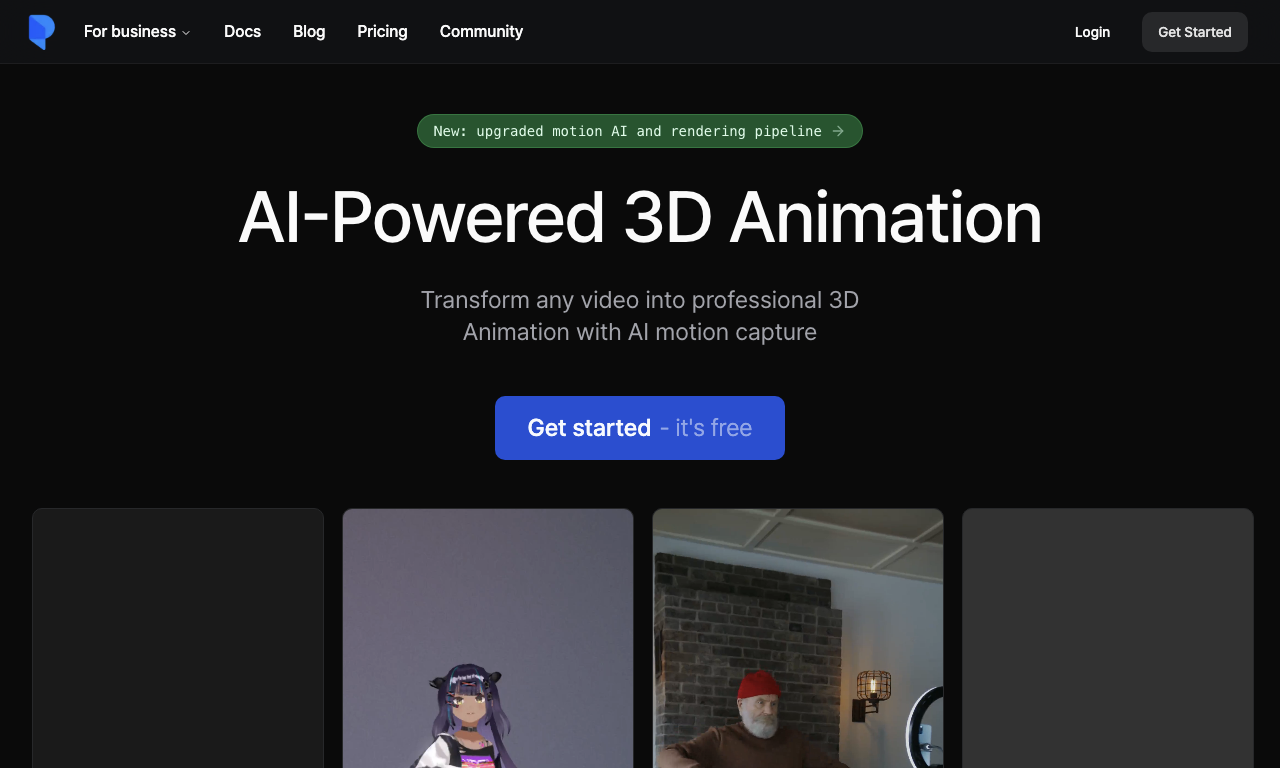Open the purple-haired anime avatar preview

coord(488,638)
